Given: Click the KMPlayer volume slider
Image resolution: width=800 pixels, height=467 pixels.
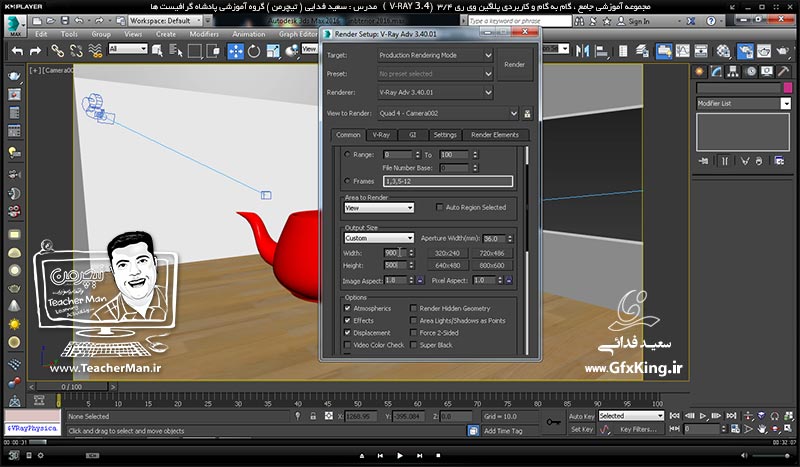Looking at the screenshot, I should tap(771, 455).
